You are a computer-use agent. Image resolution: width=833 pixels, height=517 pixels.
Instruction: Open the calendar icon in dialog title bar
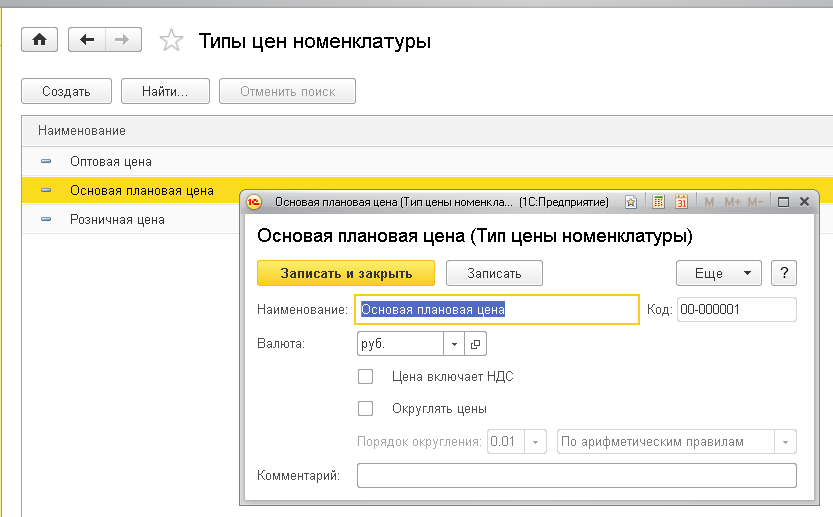(681, 202)
